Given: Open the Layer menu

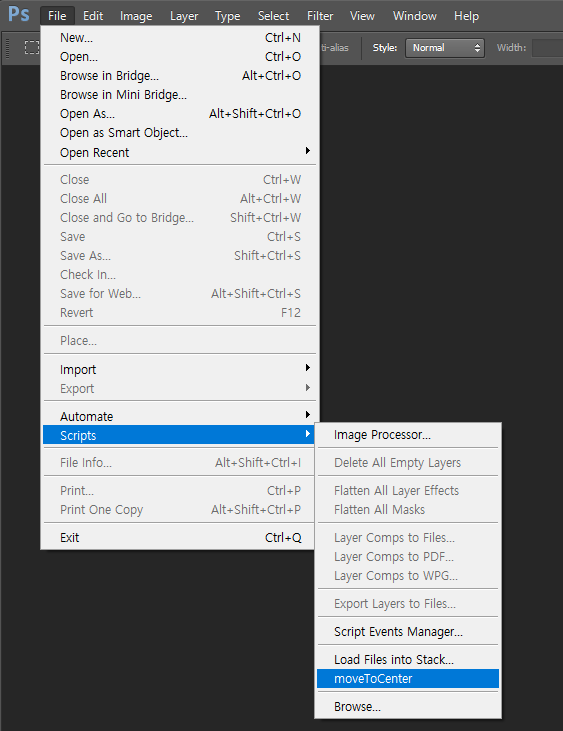Looking at the screenshot, I should pos(184,16).
